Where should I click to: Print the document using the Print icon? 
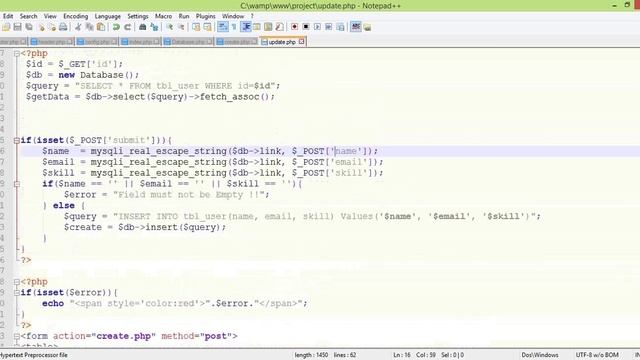63,27
